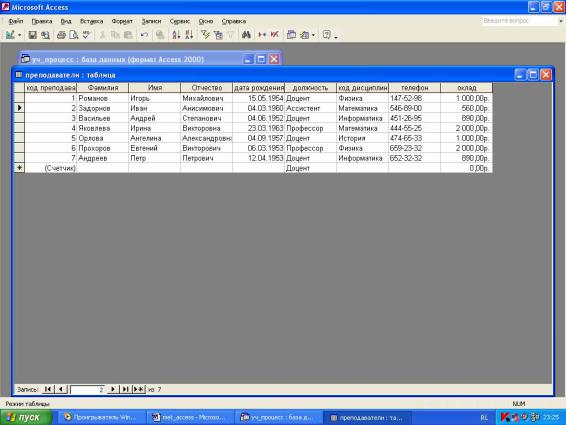Open the file Search toolbar icon
The image size is (566, 425).
(x=45, y=35)
